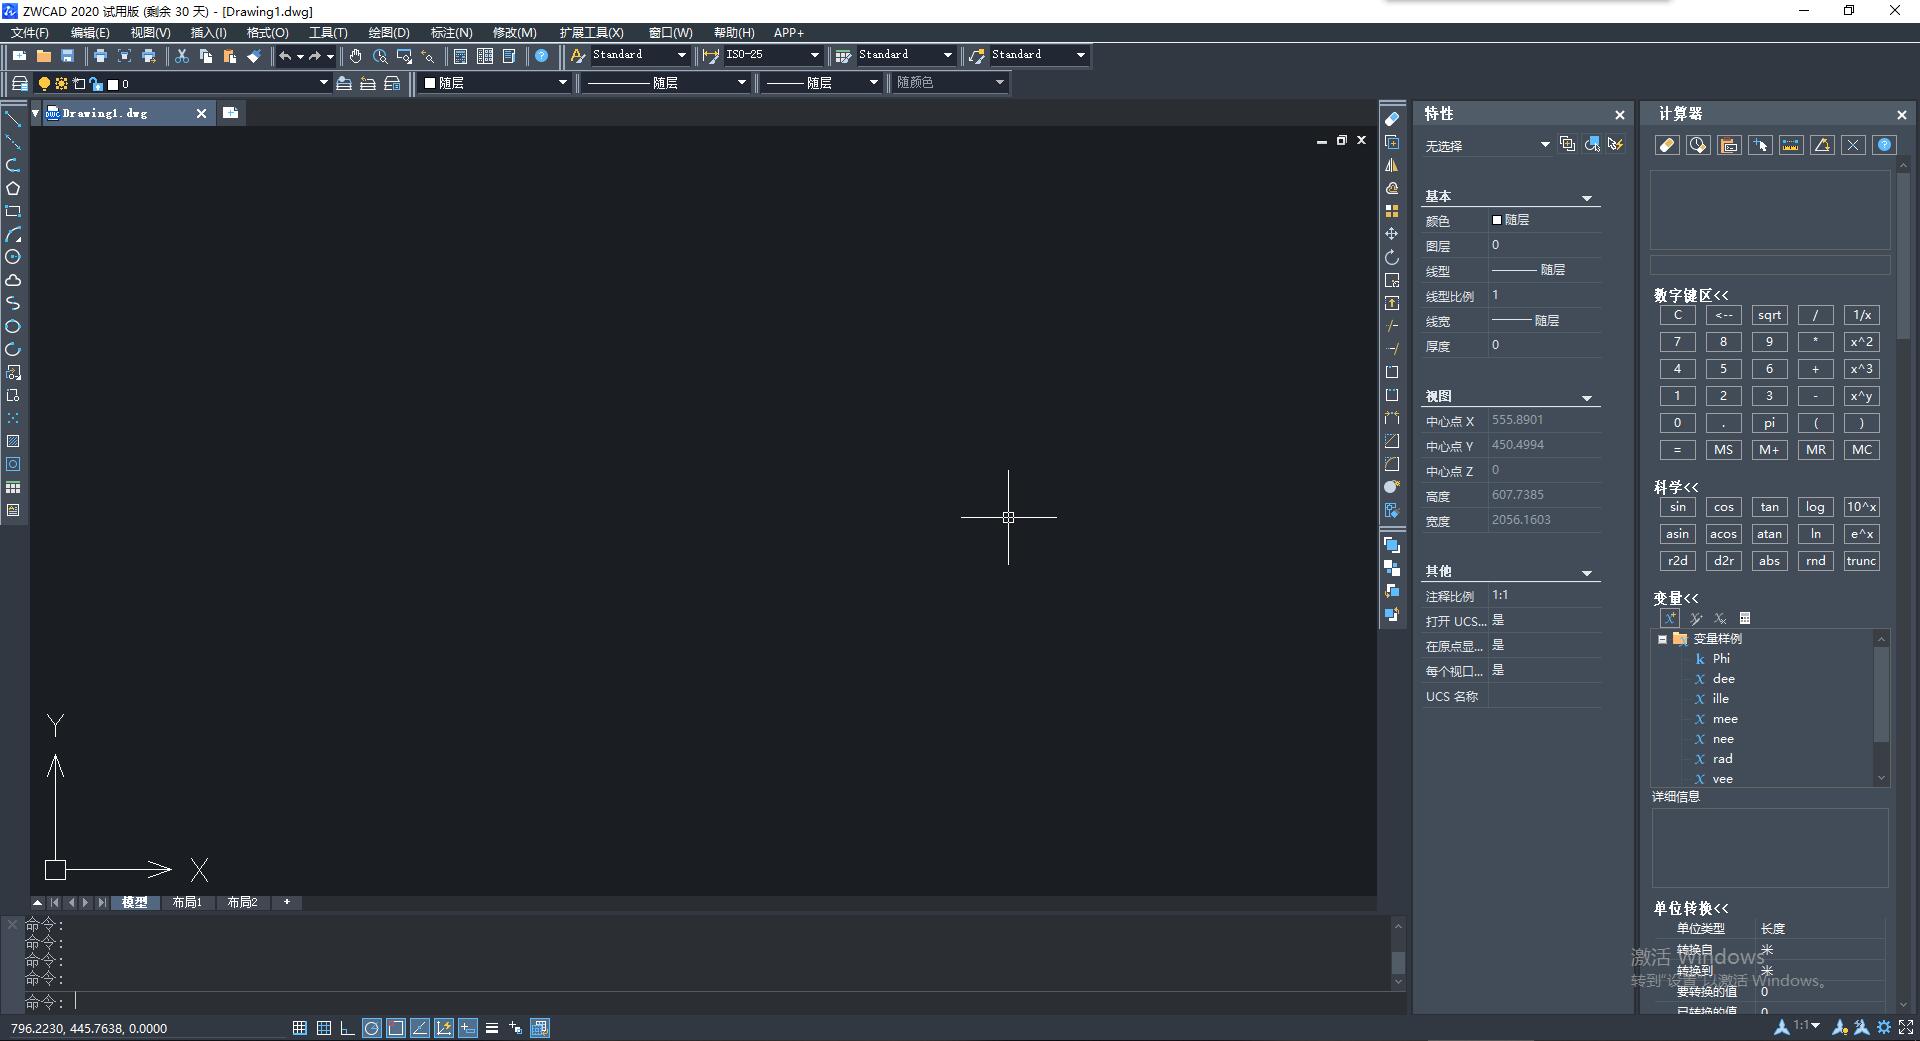The height and width of the screenshot is (1041, 1920).
Task: Click the Save icon in toolbar
Action: pyautogui.click(x=67, y=56)
